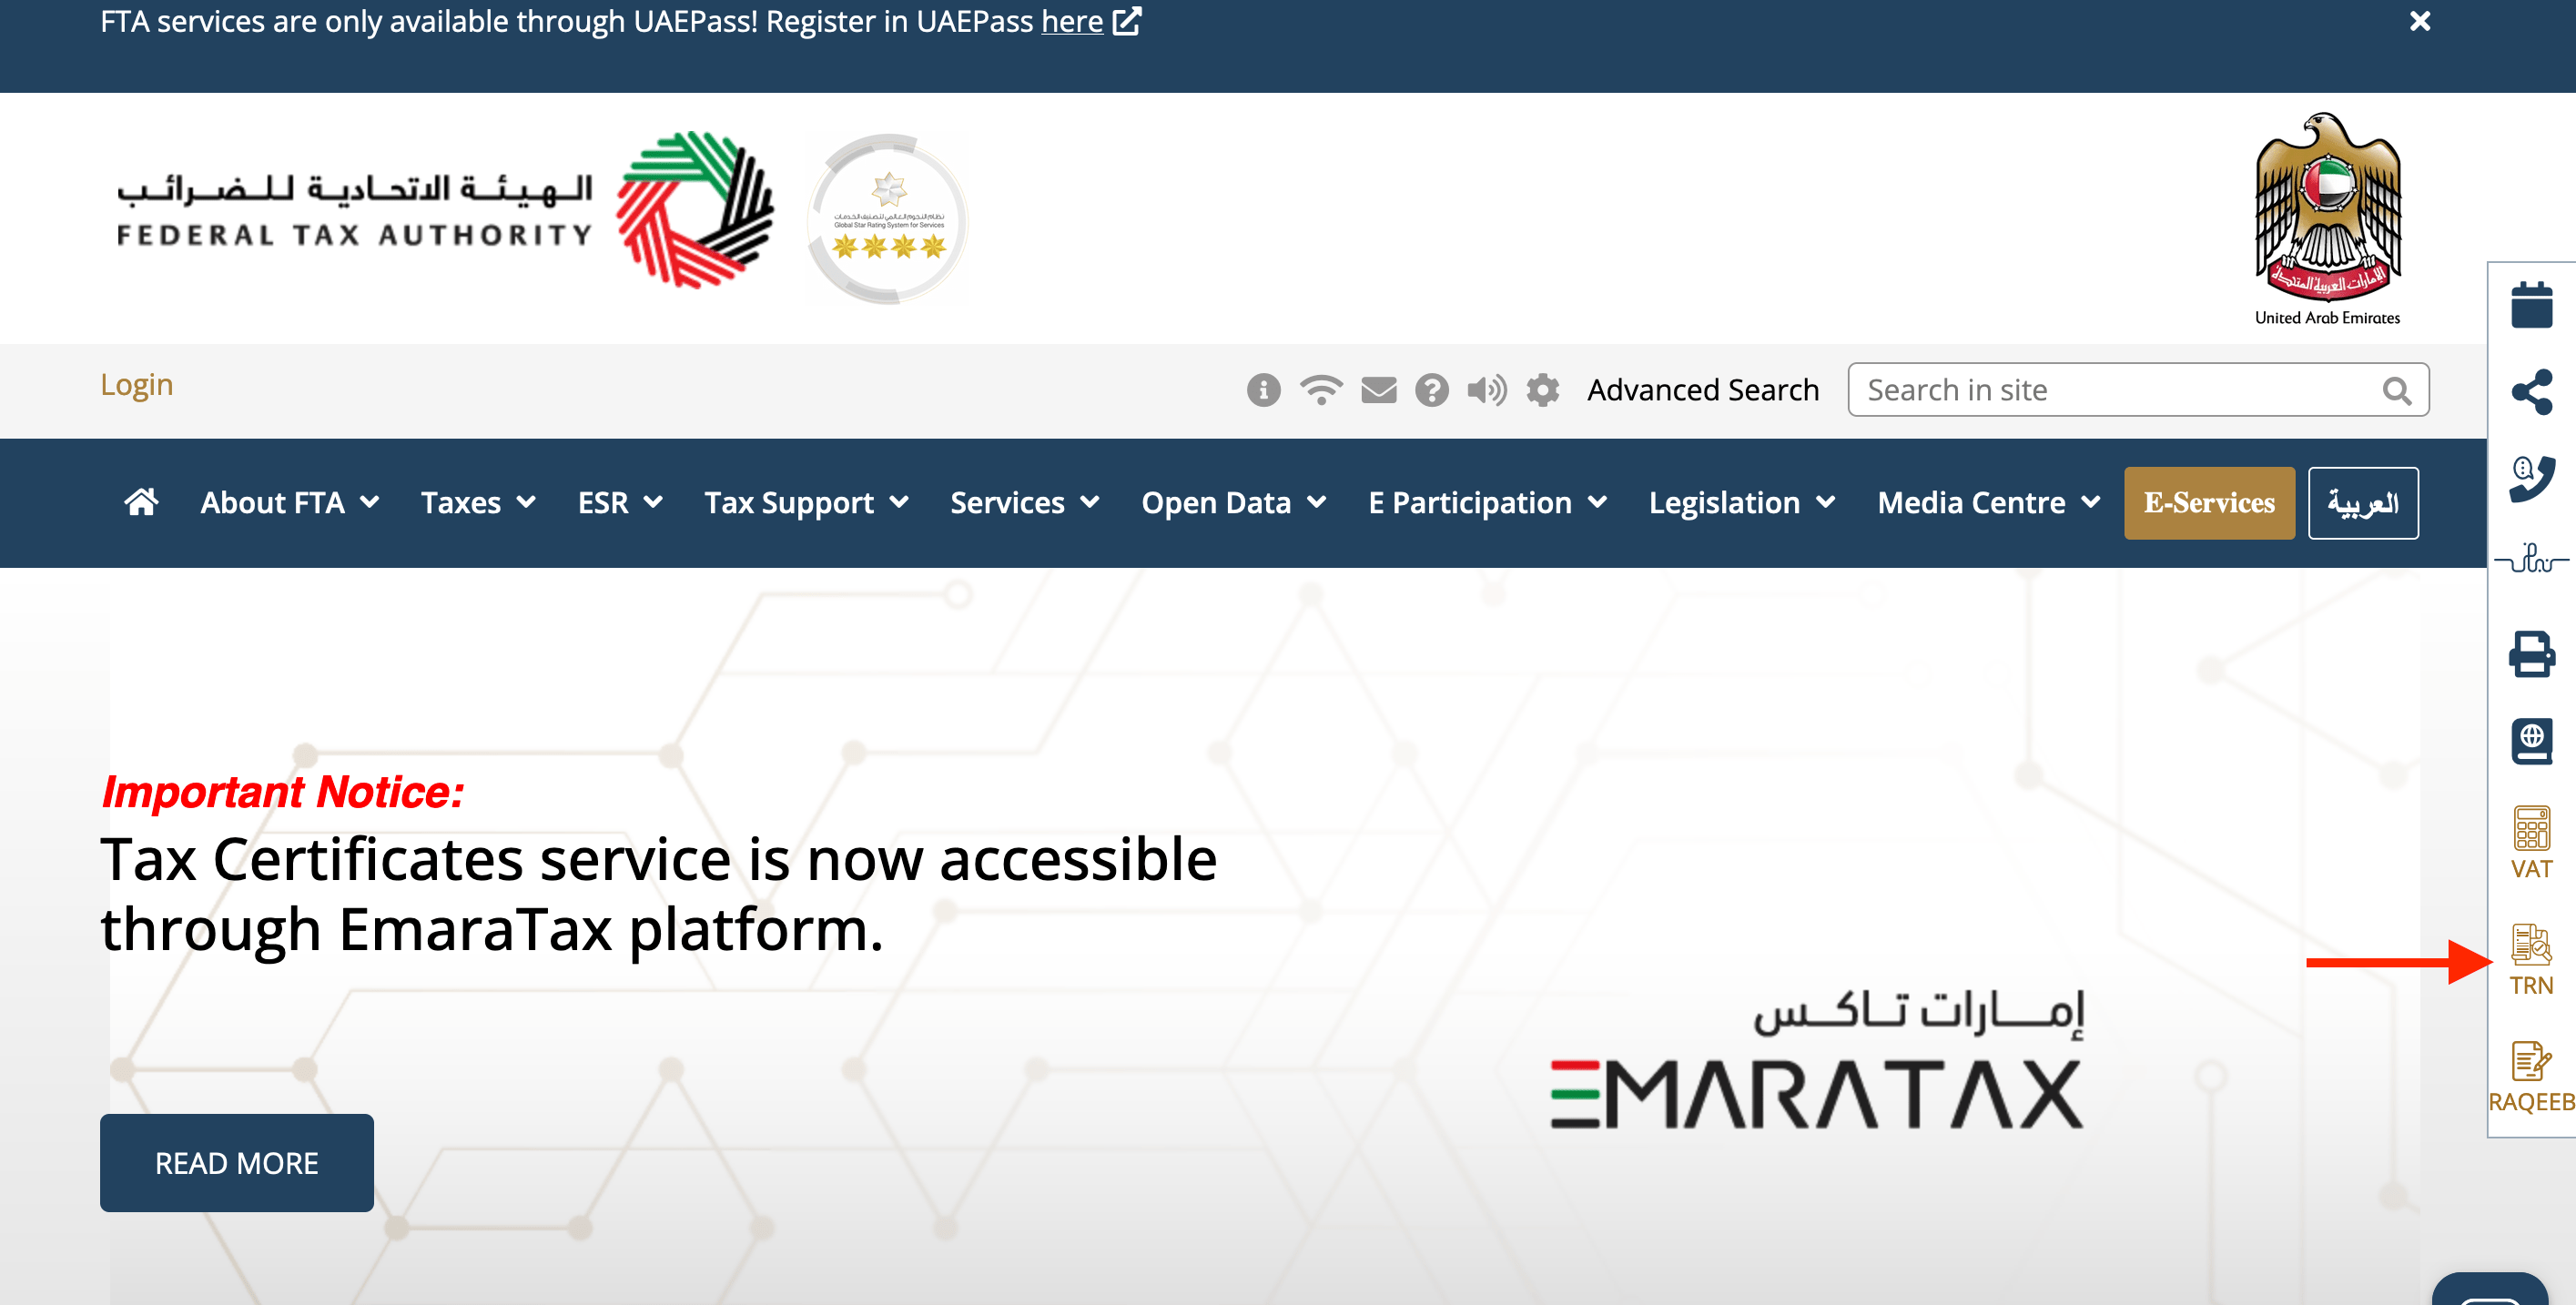Image resolution: width=2576 pixels, height=1305 pixels.
Task: Click the READ MORE button
Action: point(236,1162)
